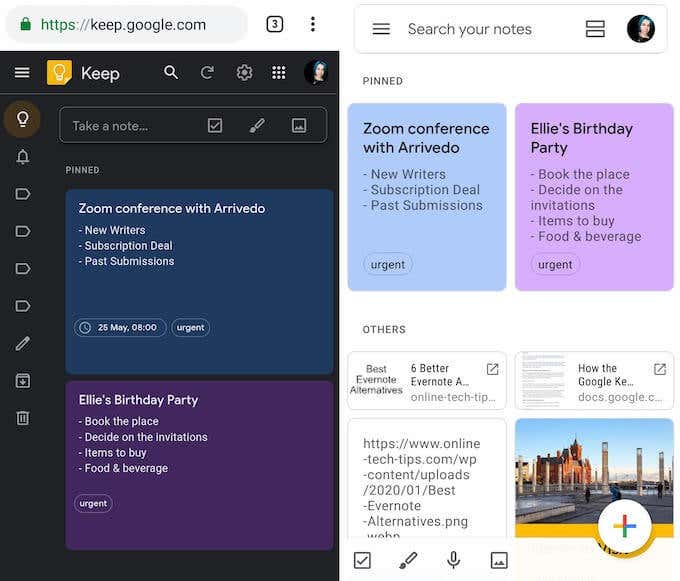Tap microphone voice note in bottom bar
Screen dimensions: 680x581
point(454,560)
